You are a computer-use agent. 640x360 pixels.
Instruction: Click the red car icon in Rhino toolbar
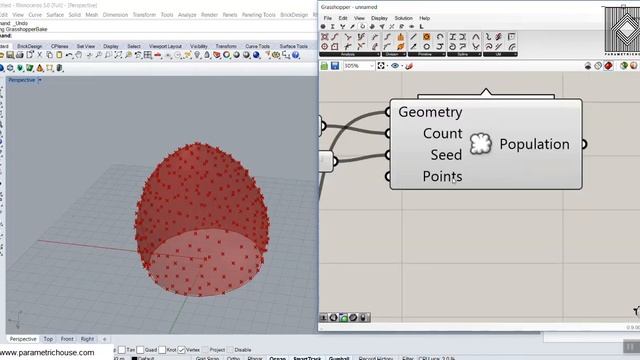(x=158, y=55)
